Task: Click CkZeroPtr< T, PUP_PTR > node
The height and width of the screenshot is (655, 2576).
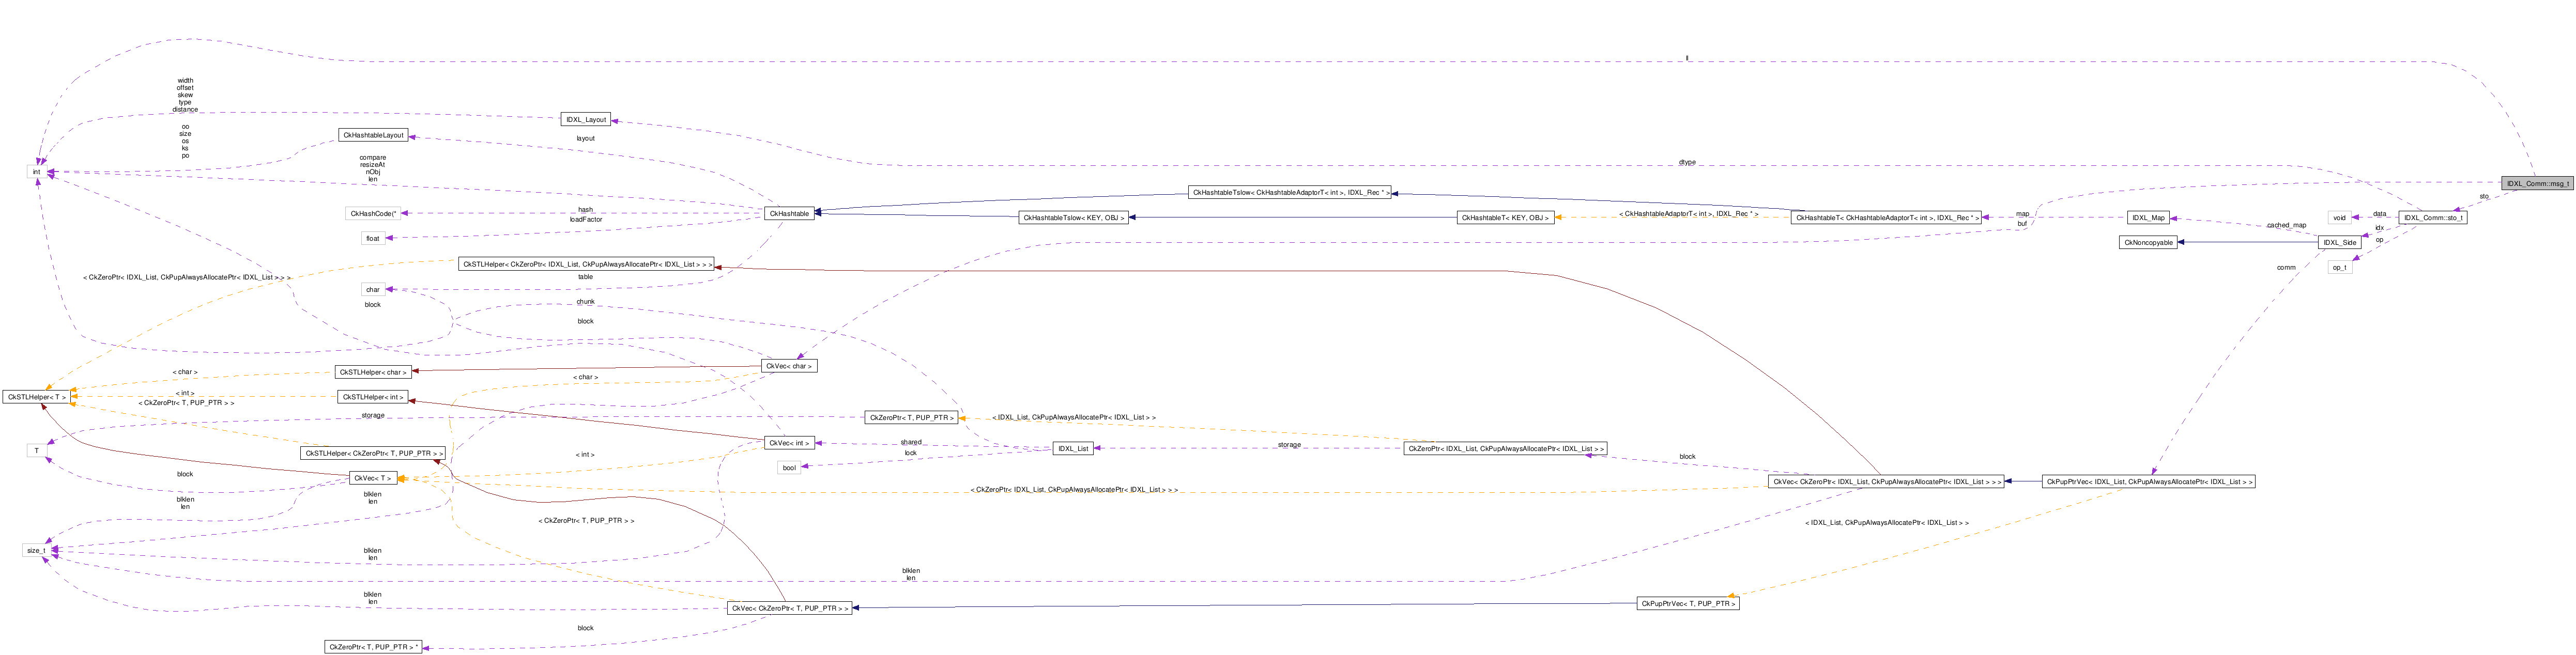Action: click(911, 417)
